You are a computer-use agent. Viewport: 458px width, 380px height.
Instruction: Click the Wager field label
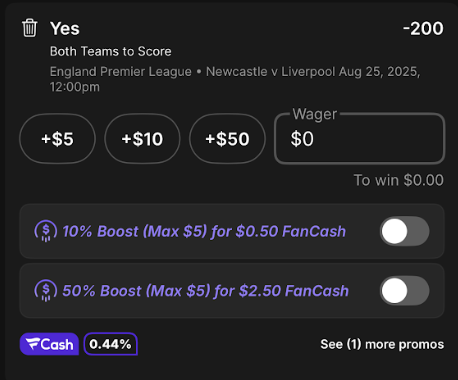click(x=315, y=114)
